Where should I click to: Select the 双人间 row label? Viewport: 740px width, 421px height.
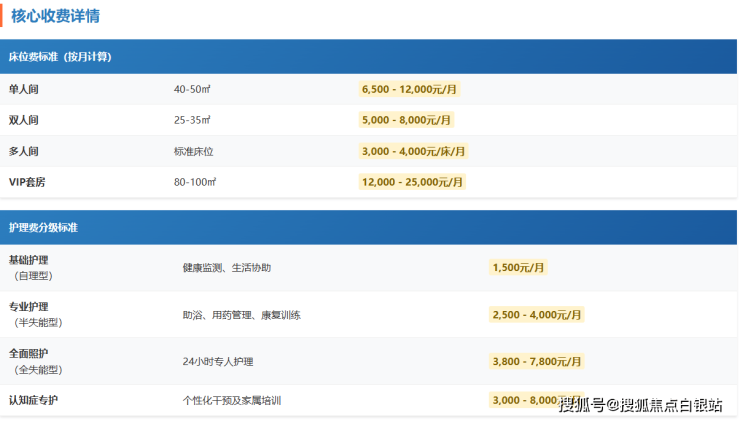pyautogui.click(x=24, y=120)
